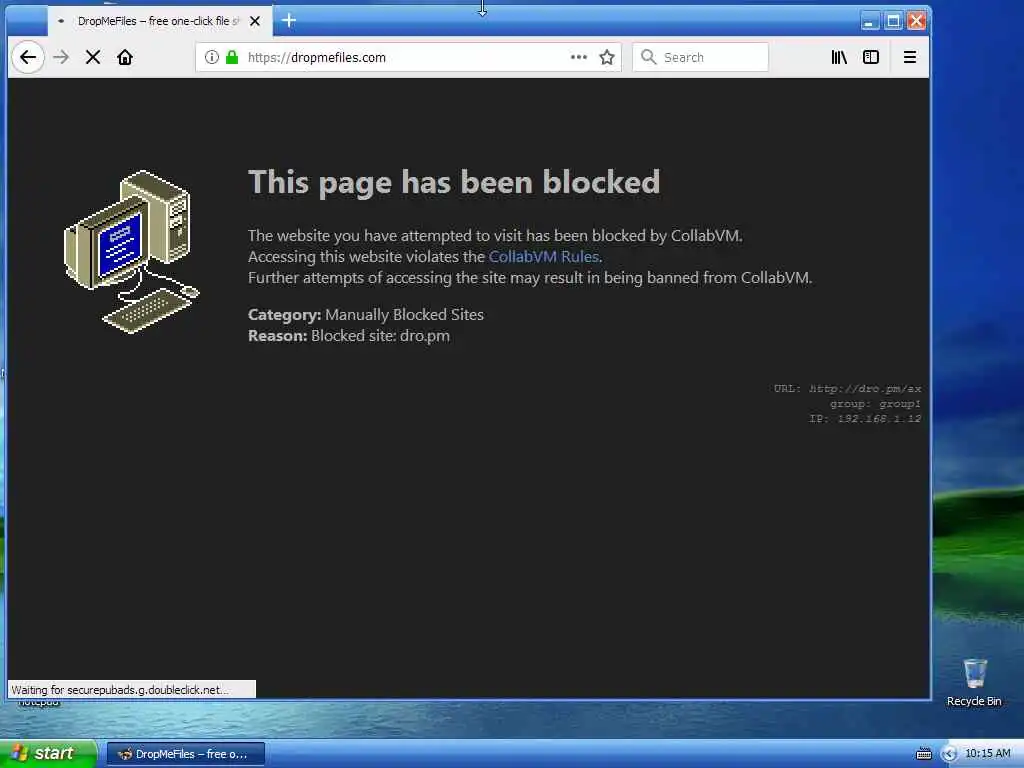
Task: Expand hidden system tray icons
Action: [x=949, y=754]
